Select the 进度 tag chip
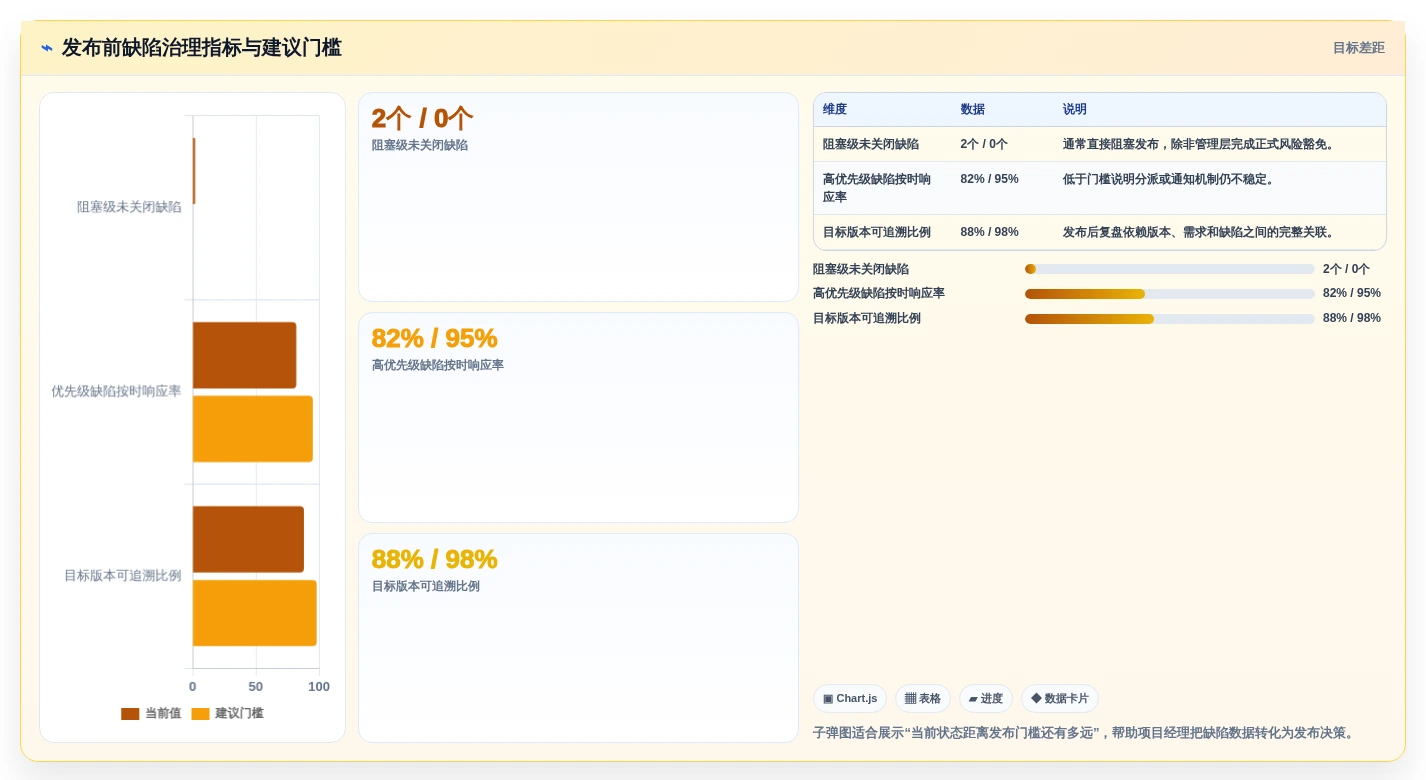The image size is (1426, 780). (985, 698)
